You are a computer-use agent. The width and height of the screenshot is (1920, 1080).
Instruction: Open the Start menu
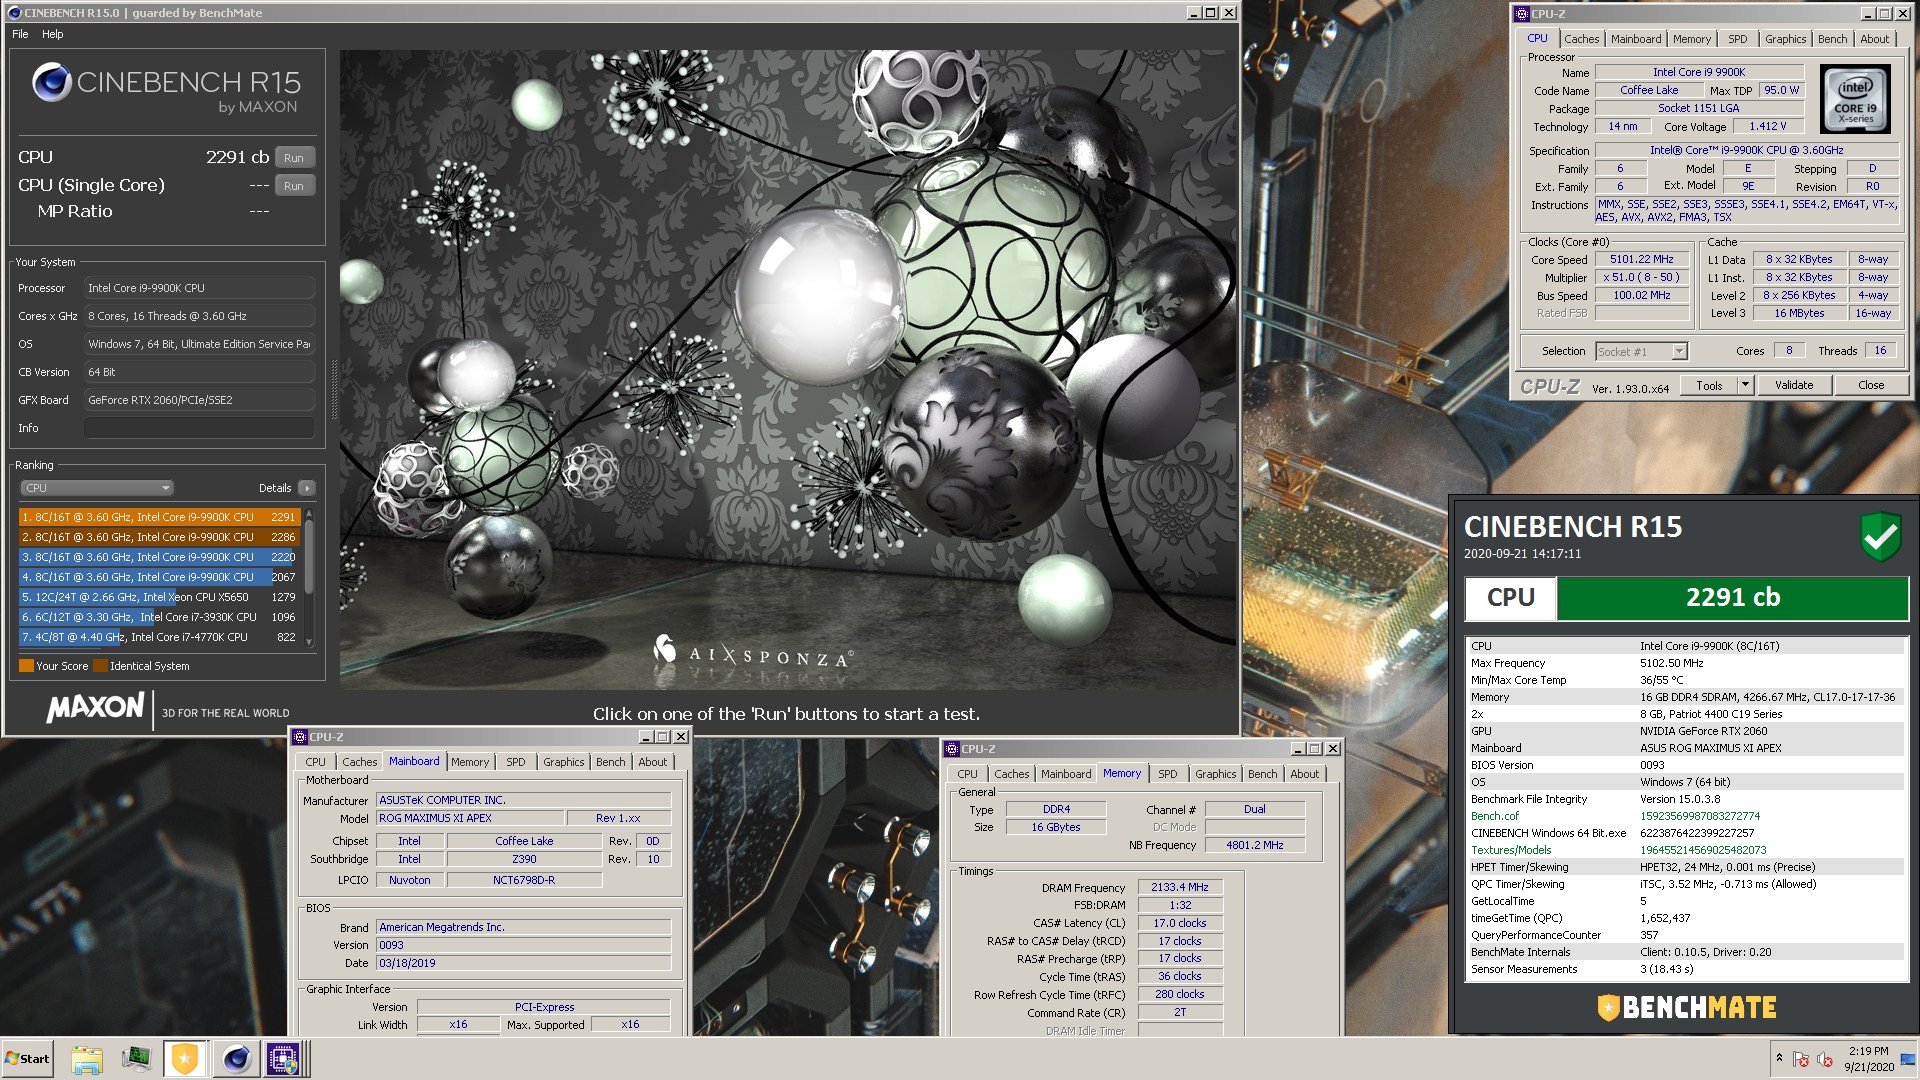click(27, 1059)
